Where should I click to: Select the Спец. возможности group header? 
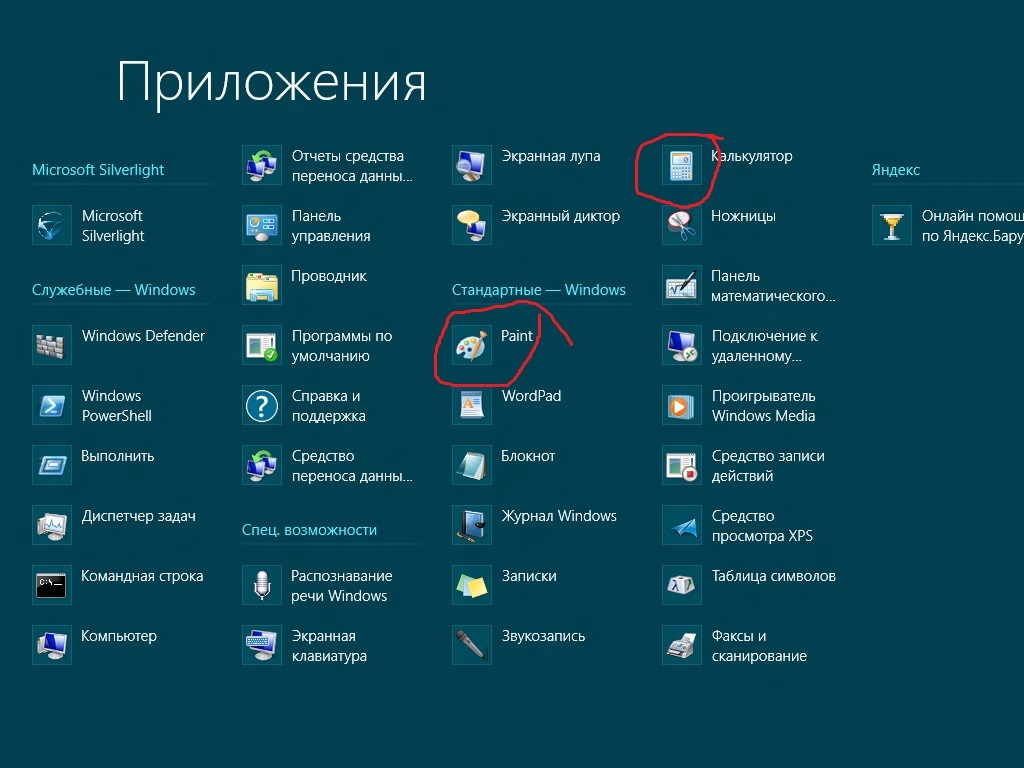[310, 530]
